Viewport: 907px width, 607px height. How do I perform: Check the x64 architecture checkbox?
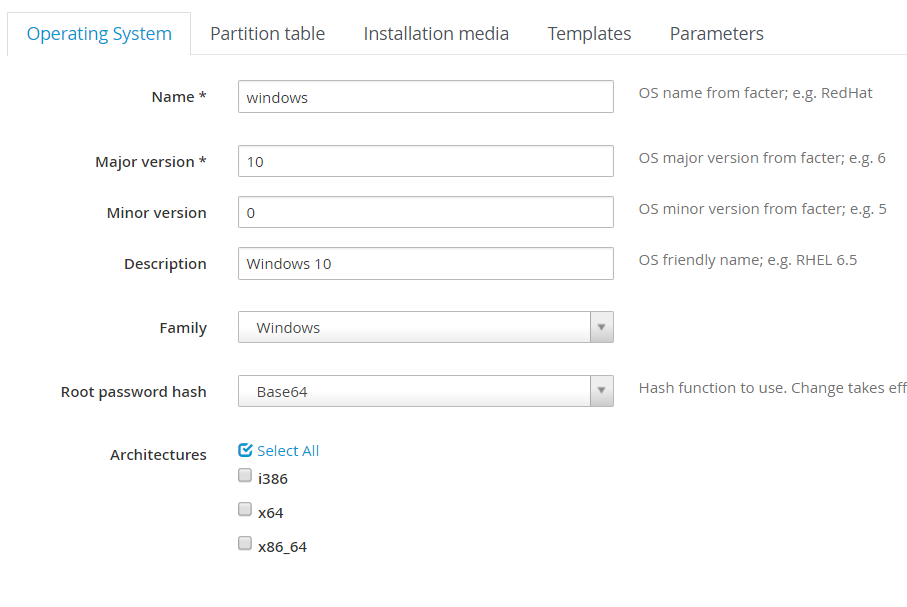tap(245, 509)
